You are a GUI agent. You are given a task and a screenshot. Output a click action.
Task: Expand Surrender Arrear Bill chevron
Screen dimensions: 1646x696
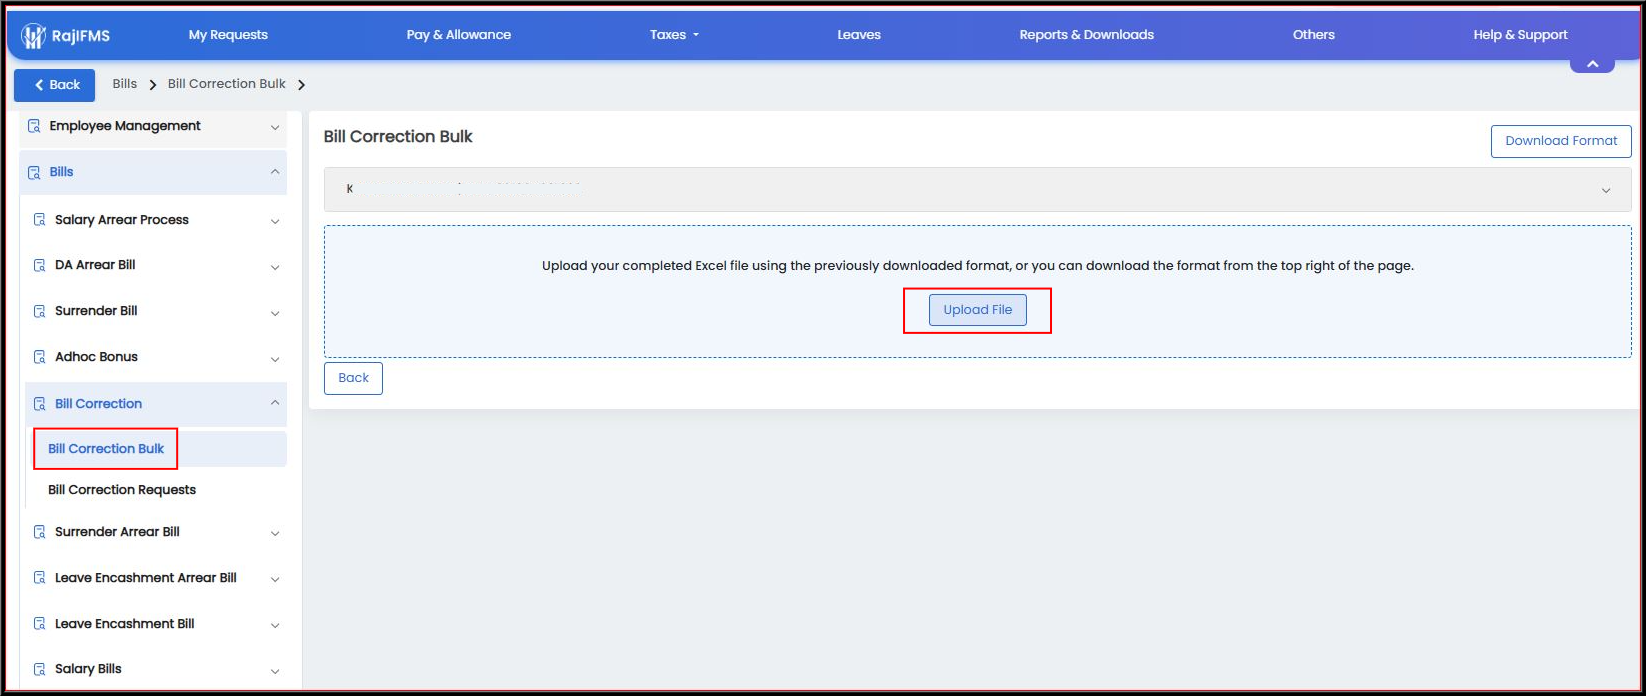275,533
